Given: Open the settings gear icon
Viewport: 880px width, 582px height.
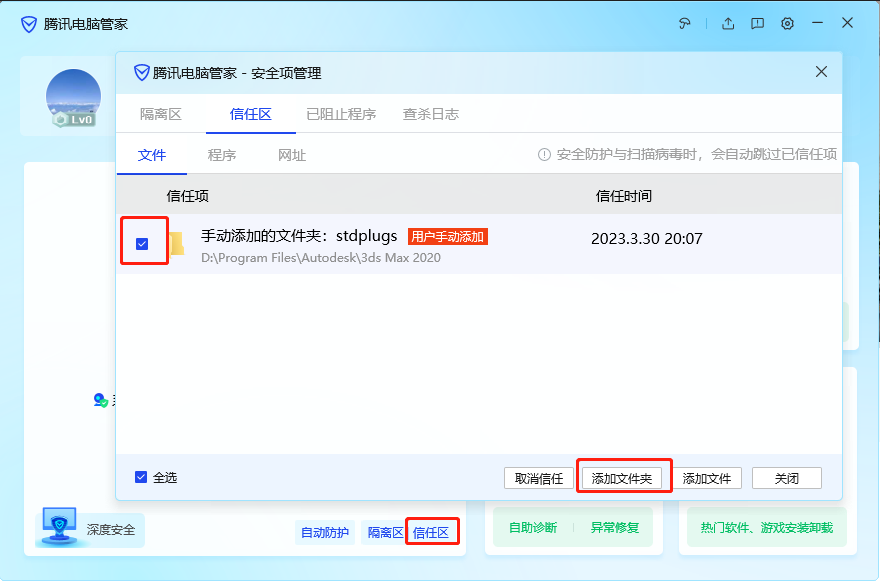Looking at the screenshot, I should [x=787, y=24].
